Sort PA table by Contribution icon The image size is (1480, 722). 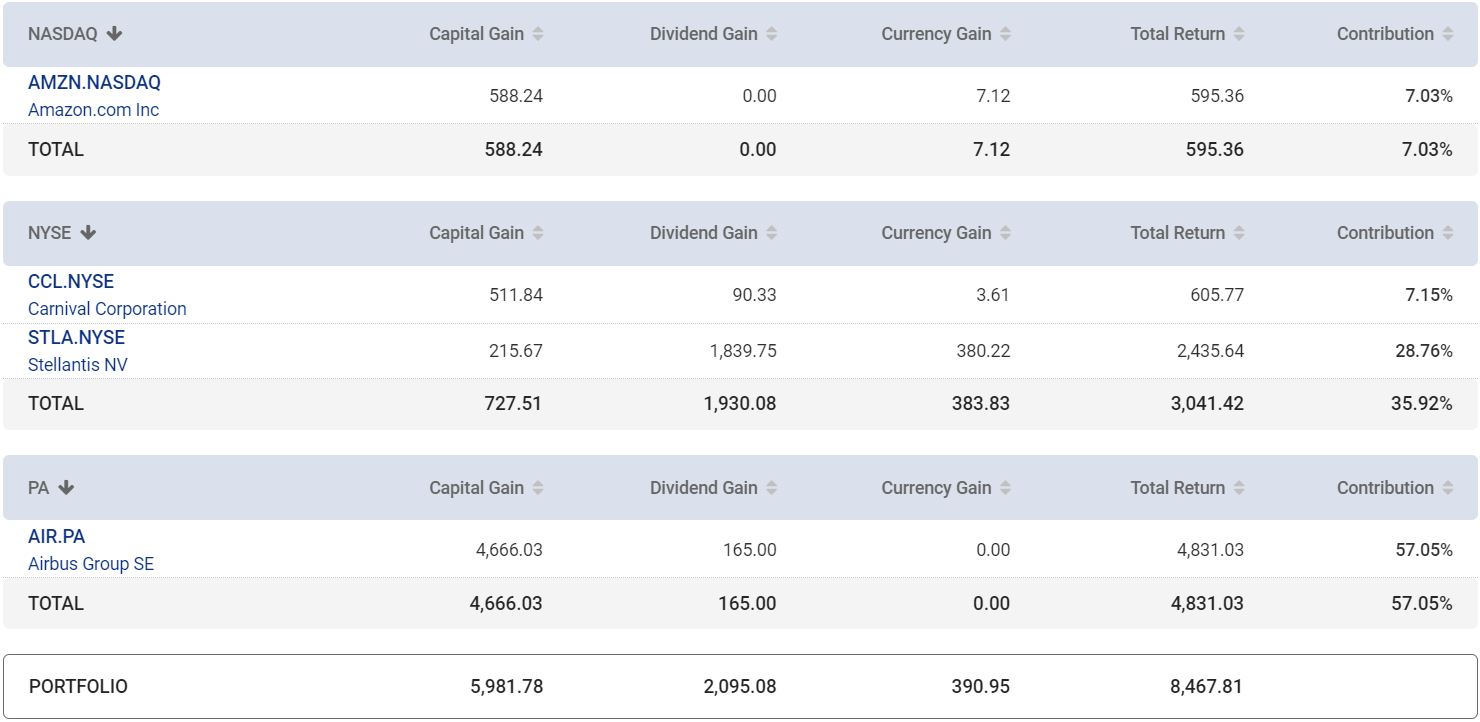pyautogui.click(x=1448, y=488)
